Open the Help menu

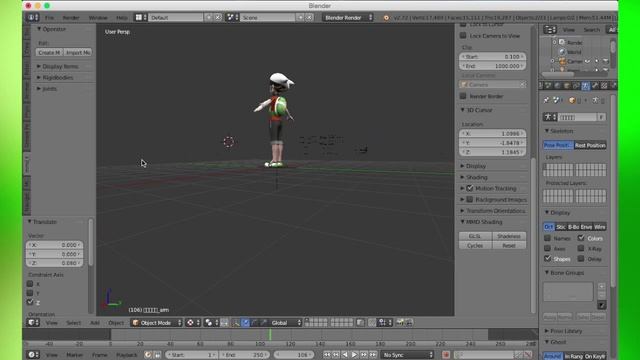pos(122,18)
